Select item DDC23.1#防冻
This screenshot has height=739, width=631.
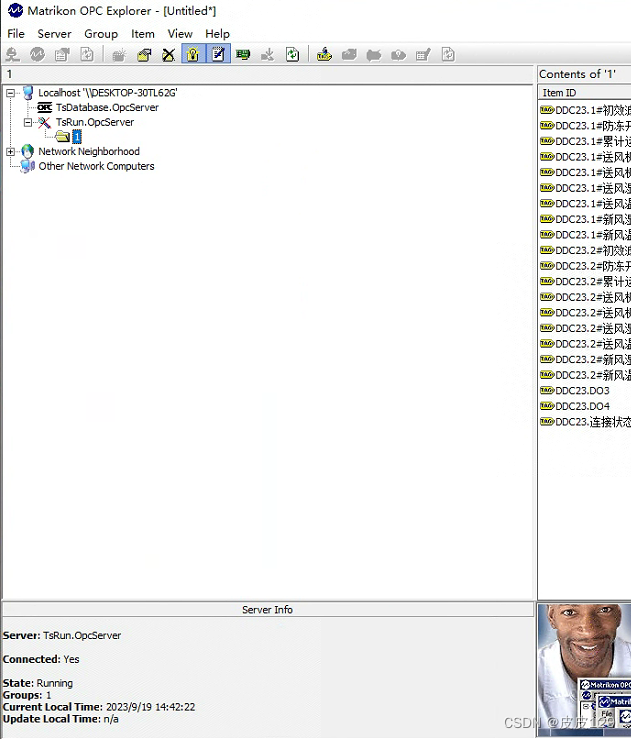pyautogui.click(x=593, y=126)
